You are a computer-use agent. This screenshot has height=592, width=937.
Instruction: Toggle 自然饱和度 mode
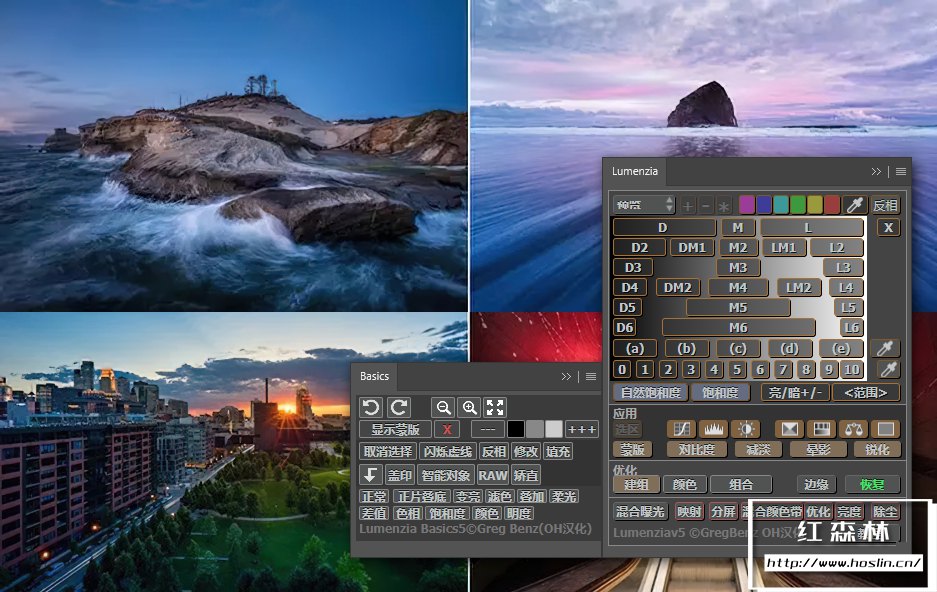point(651,392)
